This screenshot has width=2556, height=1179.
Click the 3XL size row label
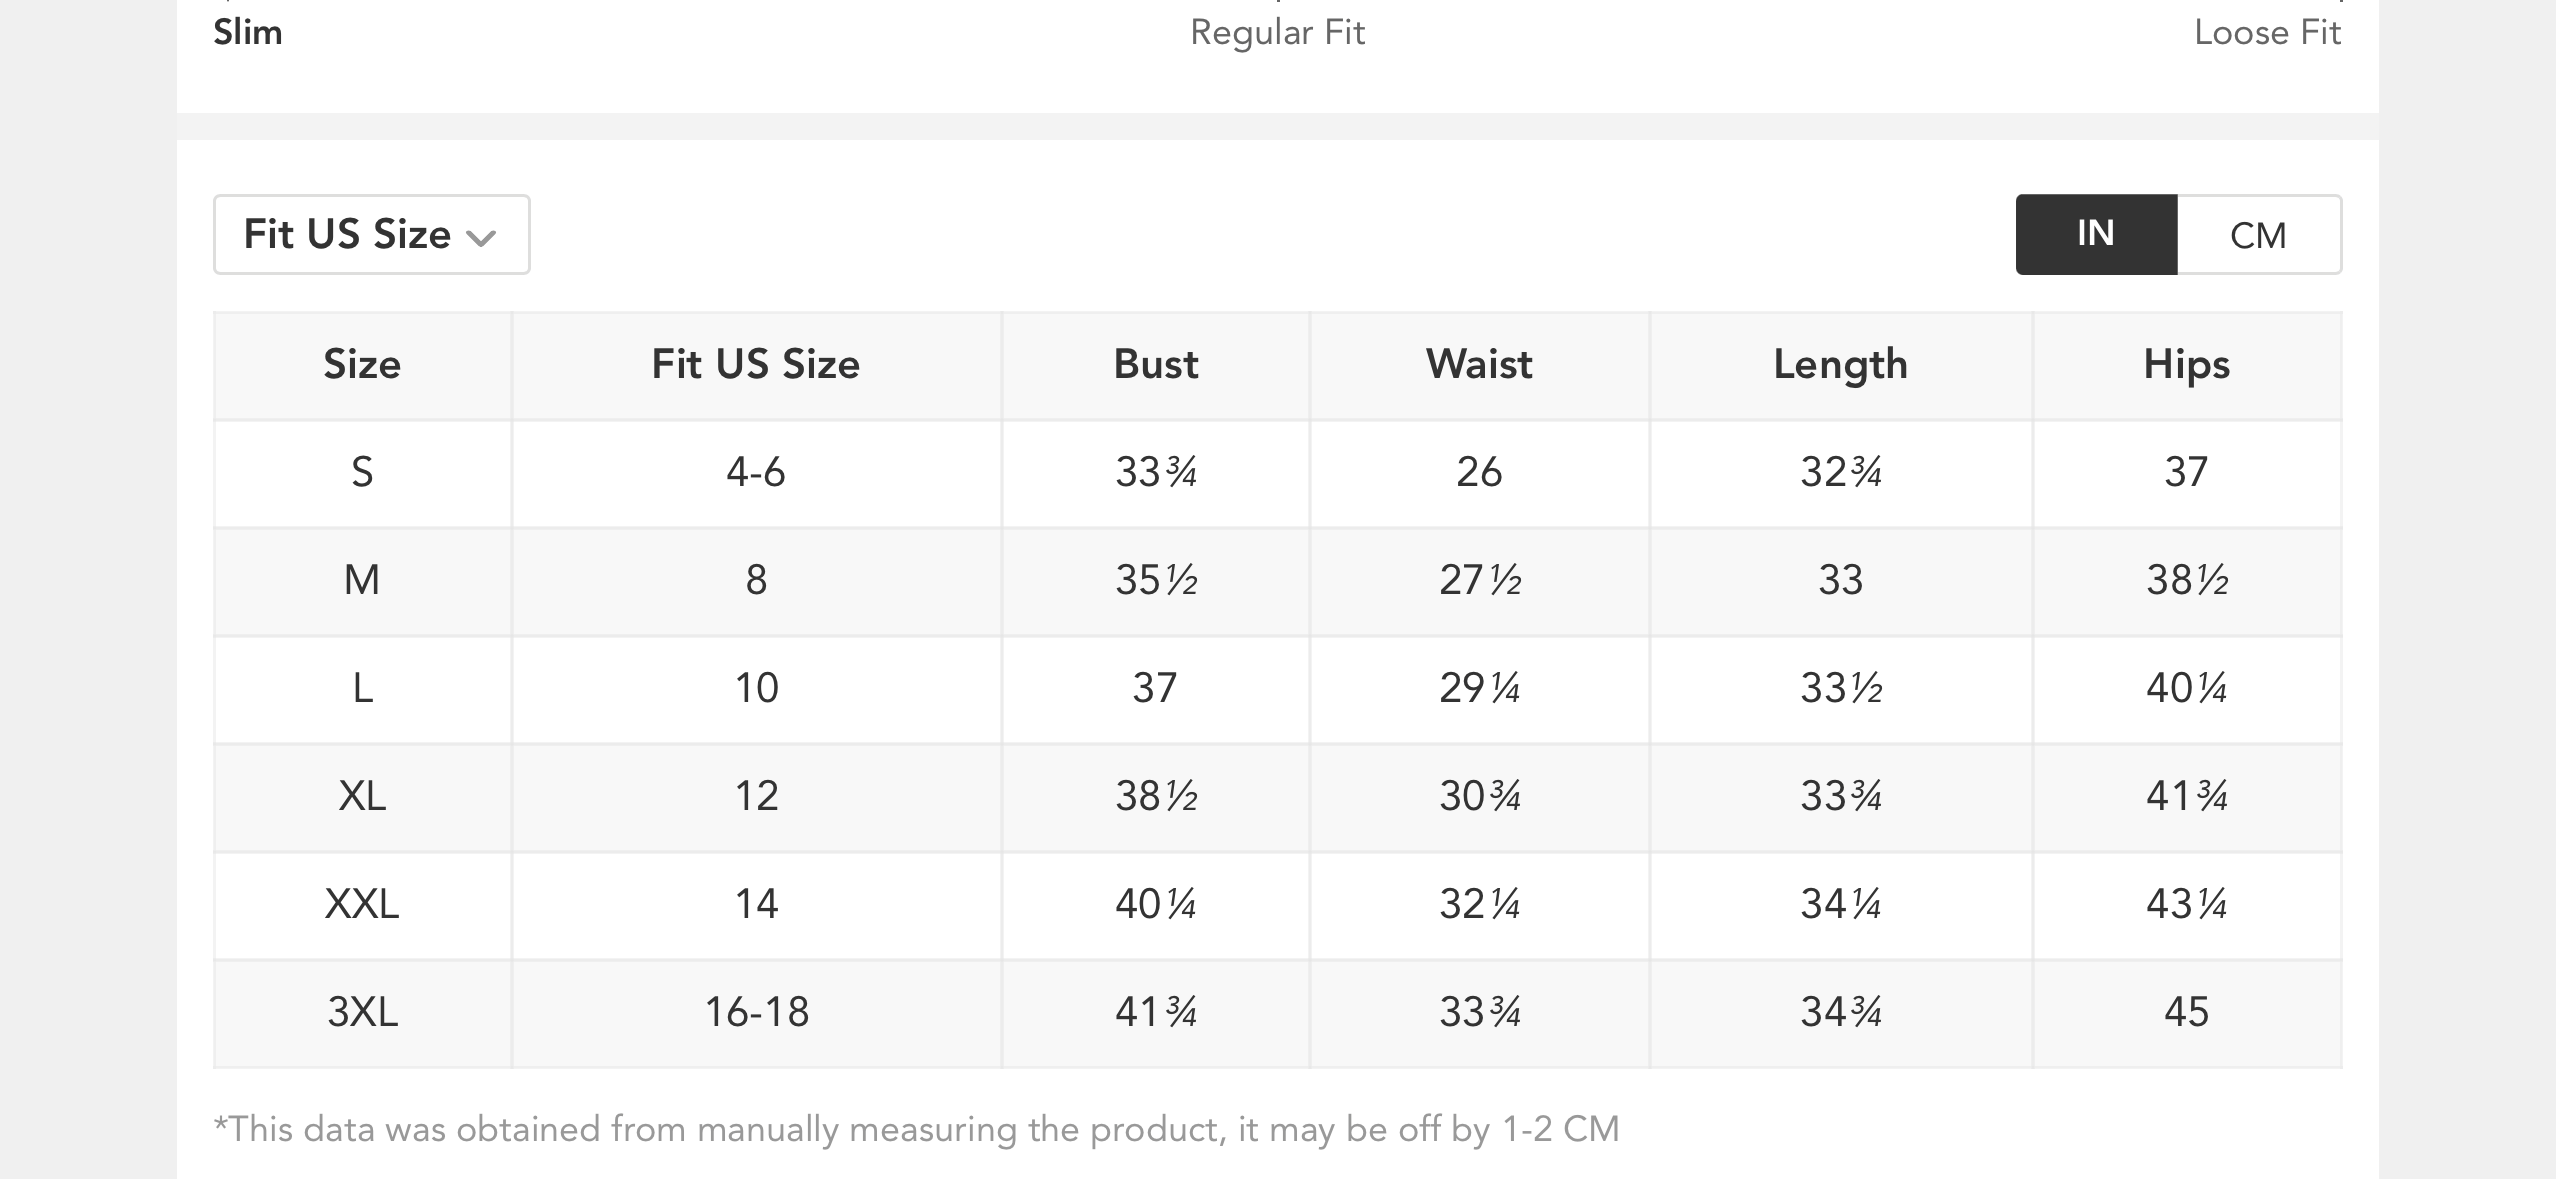coord(362,1012)
